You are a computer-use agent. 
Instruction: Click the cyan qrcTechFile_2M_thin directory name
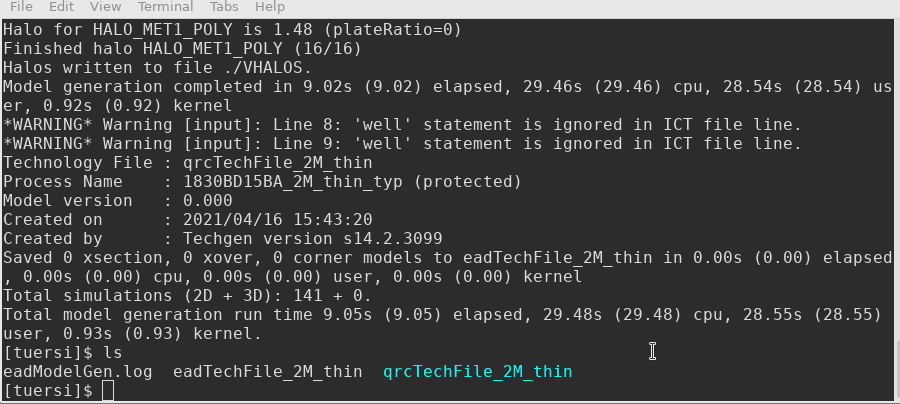coord(478,372)
